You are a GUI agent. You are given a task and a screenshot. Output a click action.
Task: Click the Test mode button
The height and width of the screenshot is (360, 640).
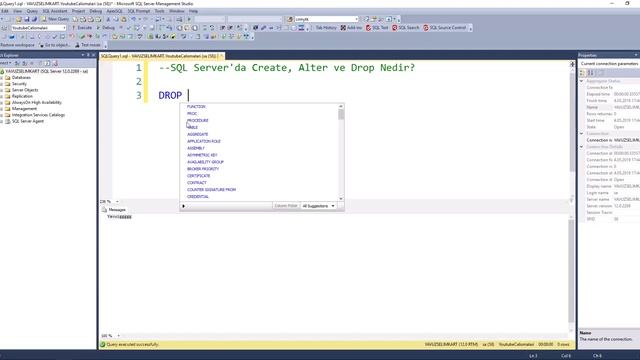click(x=88, y=45)
